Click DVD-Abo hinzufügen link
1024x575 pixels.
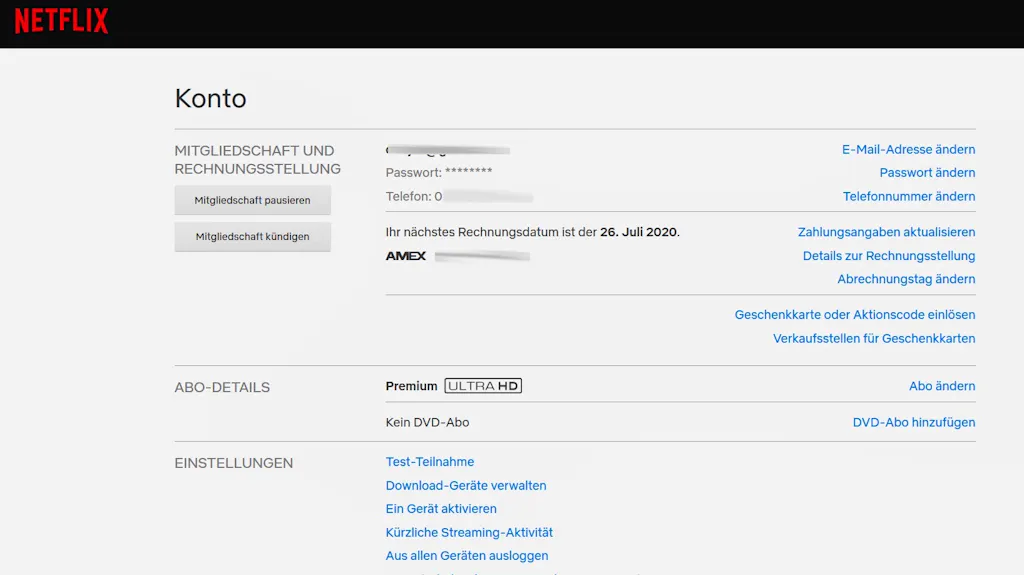[x=914, y=423]
